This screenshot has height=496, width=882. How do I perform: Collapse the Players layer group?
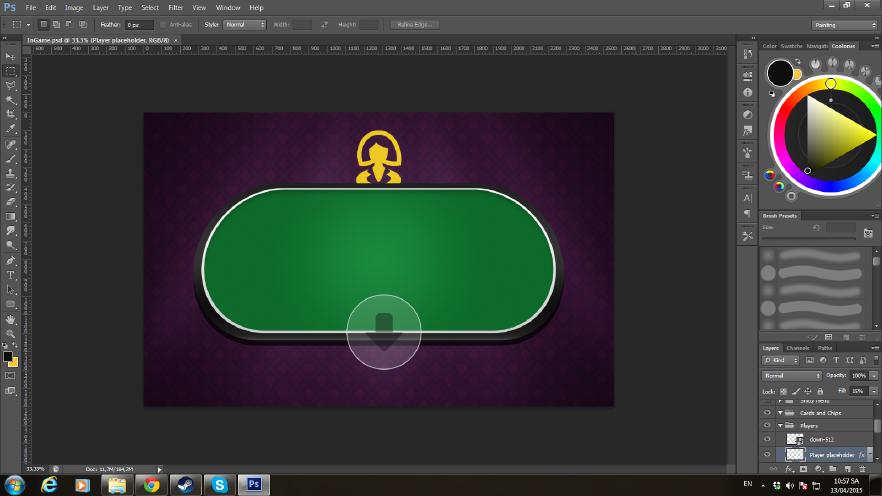point(780,426)
